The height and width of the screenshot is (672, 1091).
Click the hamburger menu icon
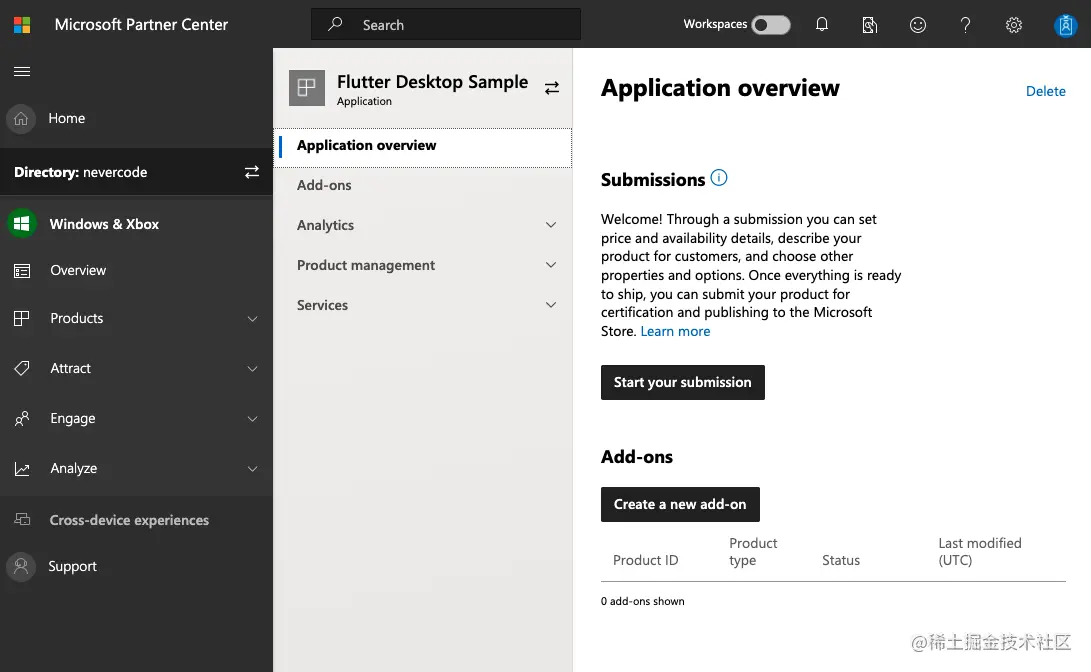(x=22, y=72)
